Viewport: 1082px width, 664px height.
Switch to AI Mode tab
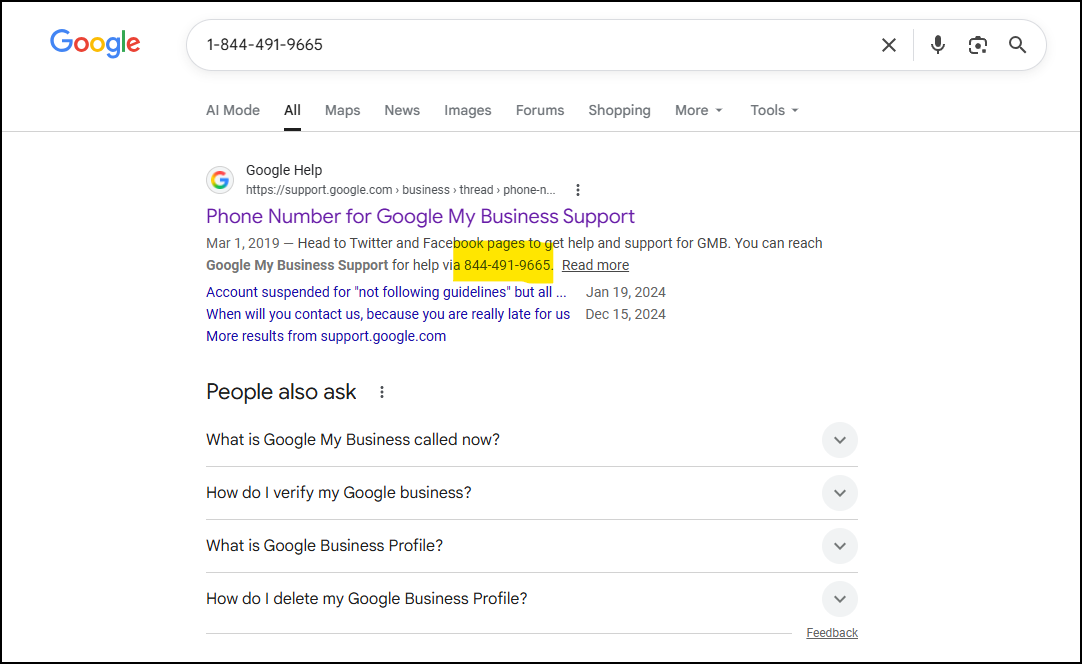[x=233, y=110]
